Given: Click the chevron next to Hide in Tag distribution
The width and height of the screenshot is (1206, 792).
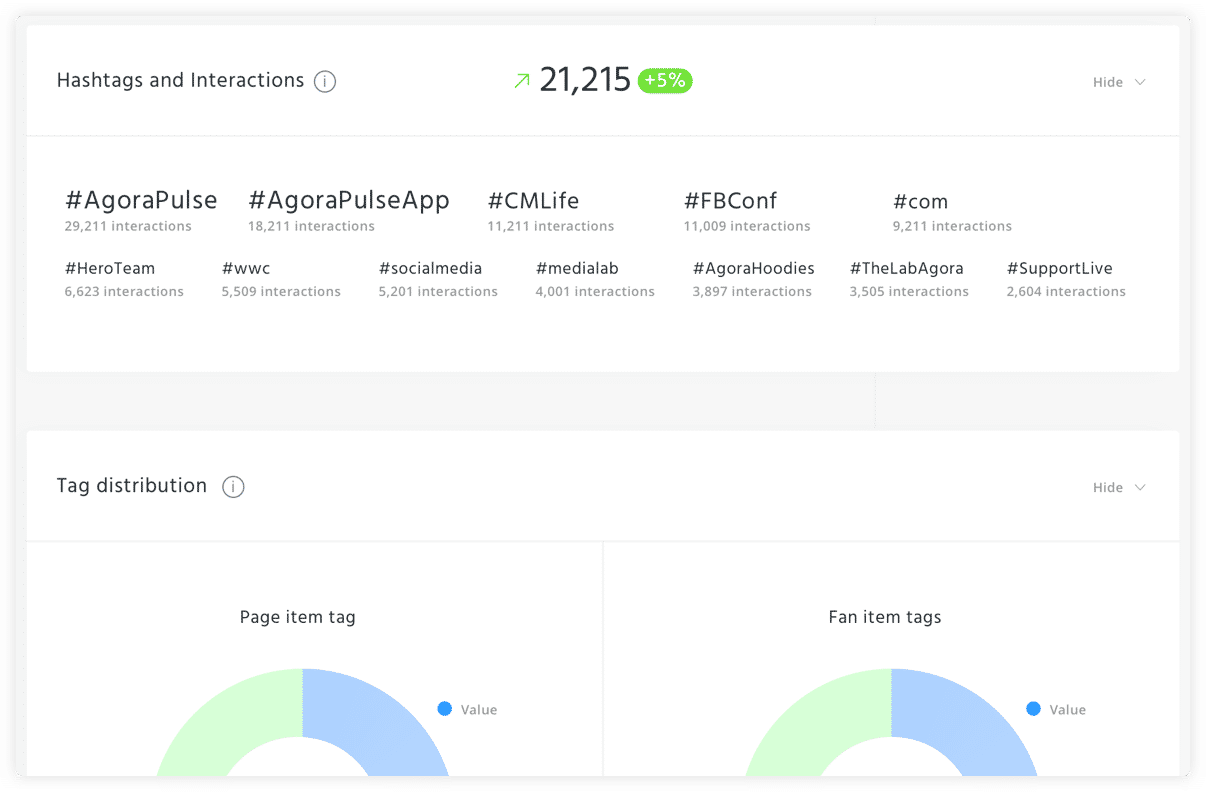Looking at the screenshot, I should 1140,487.
